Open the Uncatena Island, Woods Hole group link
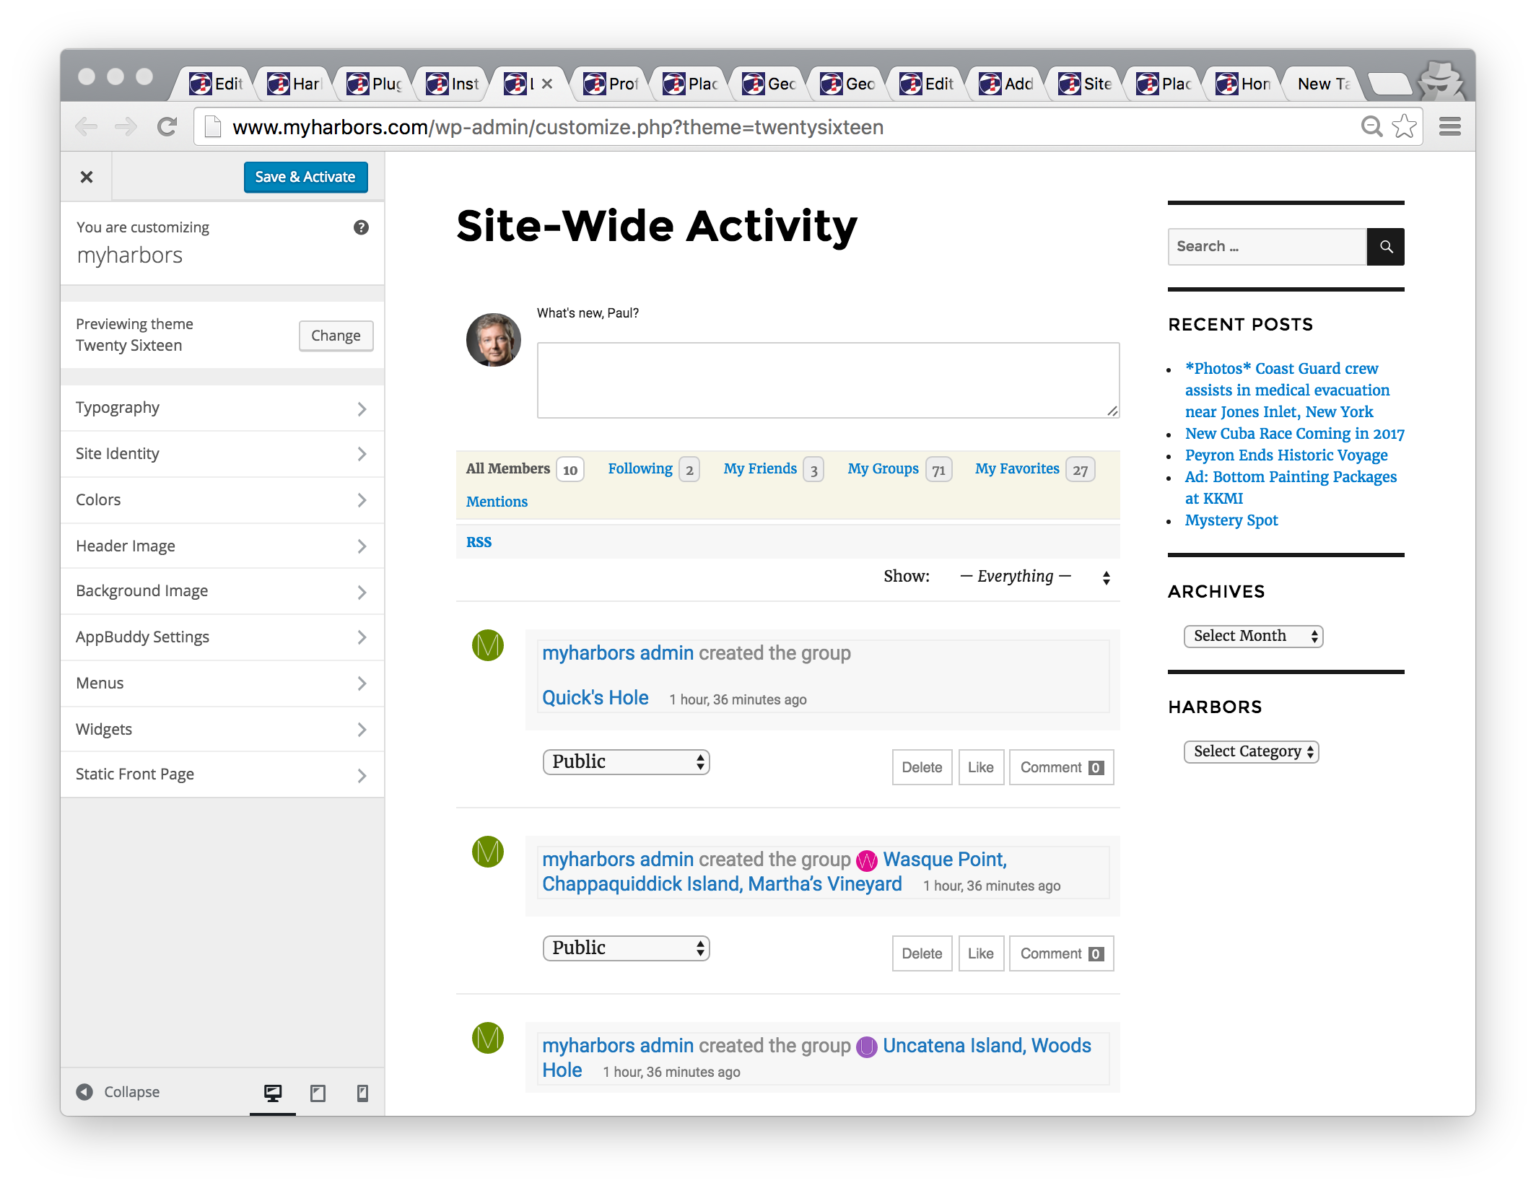This screenshot has height=1188, width=1536. coord(817,1058)
